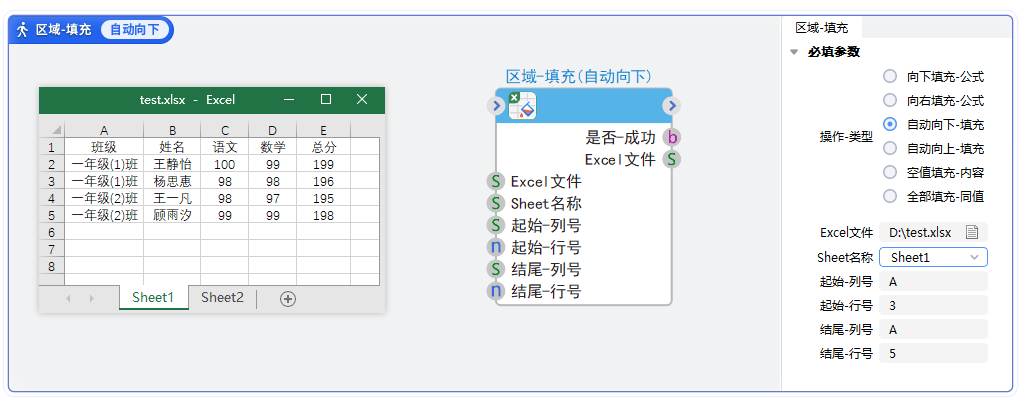Viewport: 1028px width, 408px height.
Task: Click the 起始-列号 field containing A
Action: (x=933, y=281)
